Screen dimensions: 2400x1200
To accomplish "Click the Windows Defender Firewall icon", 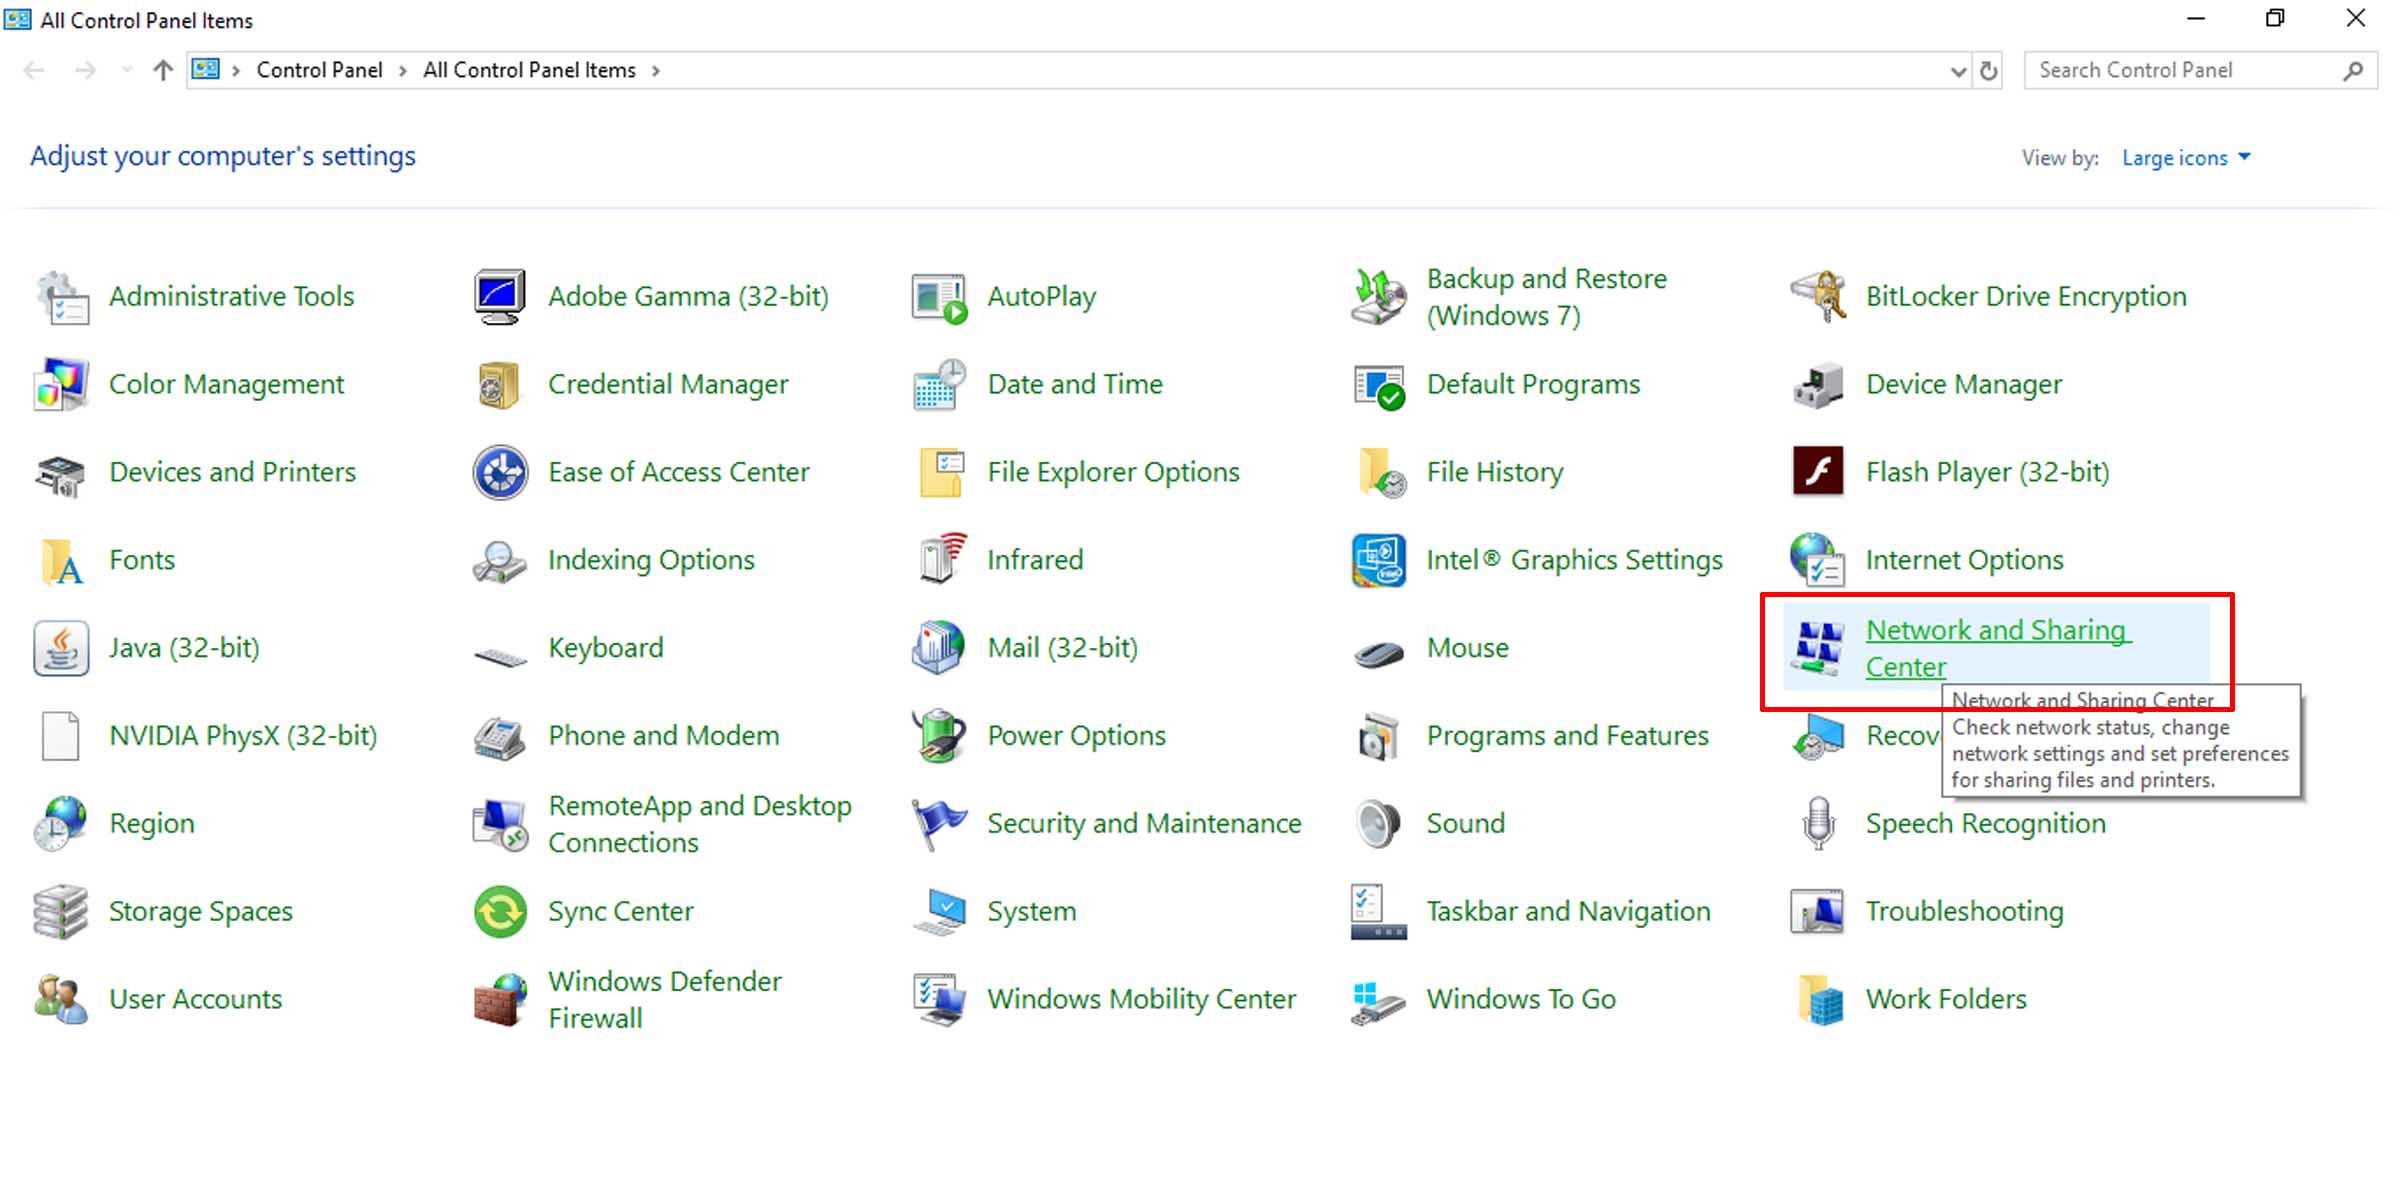I will [x=500, y=999].
